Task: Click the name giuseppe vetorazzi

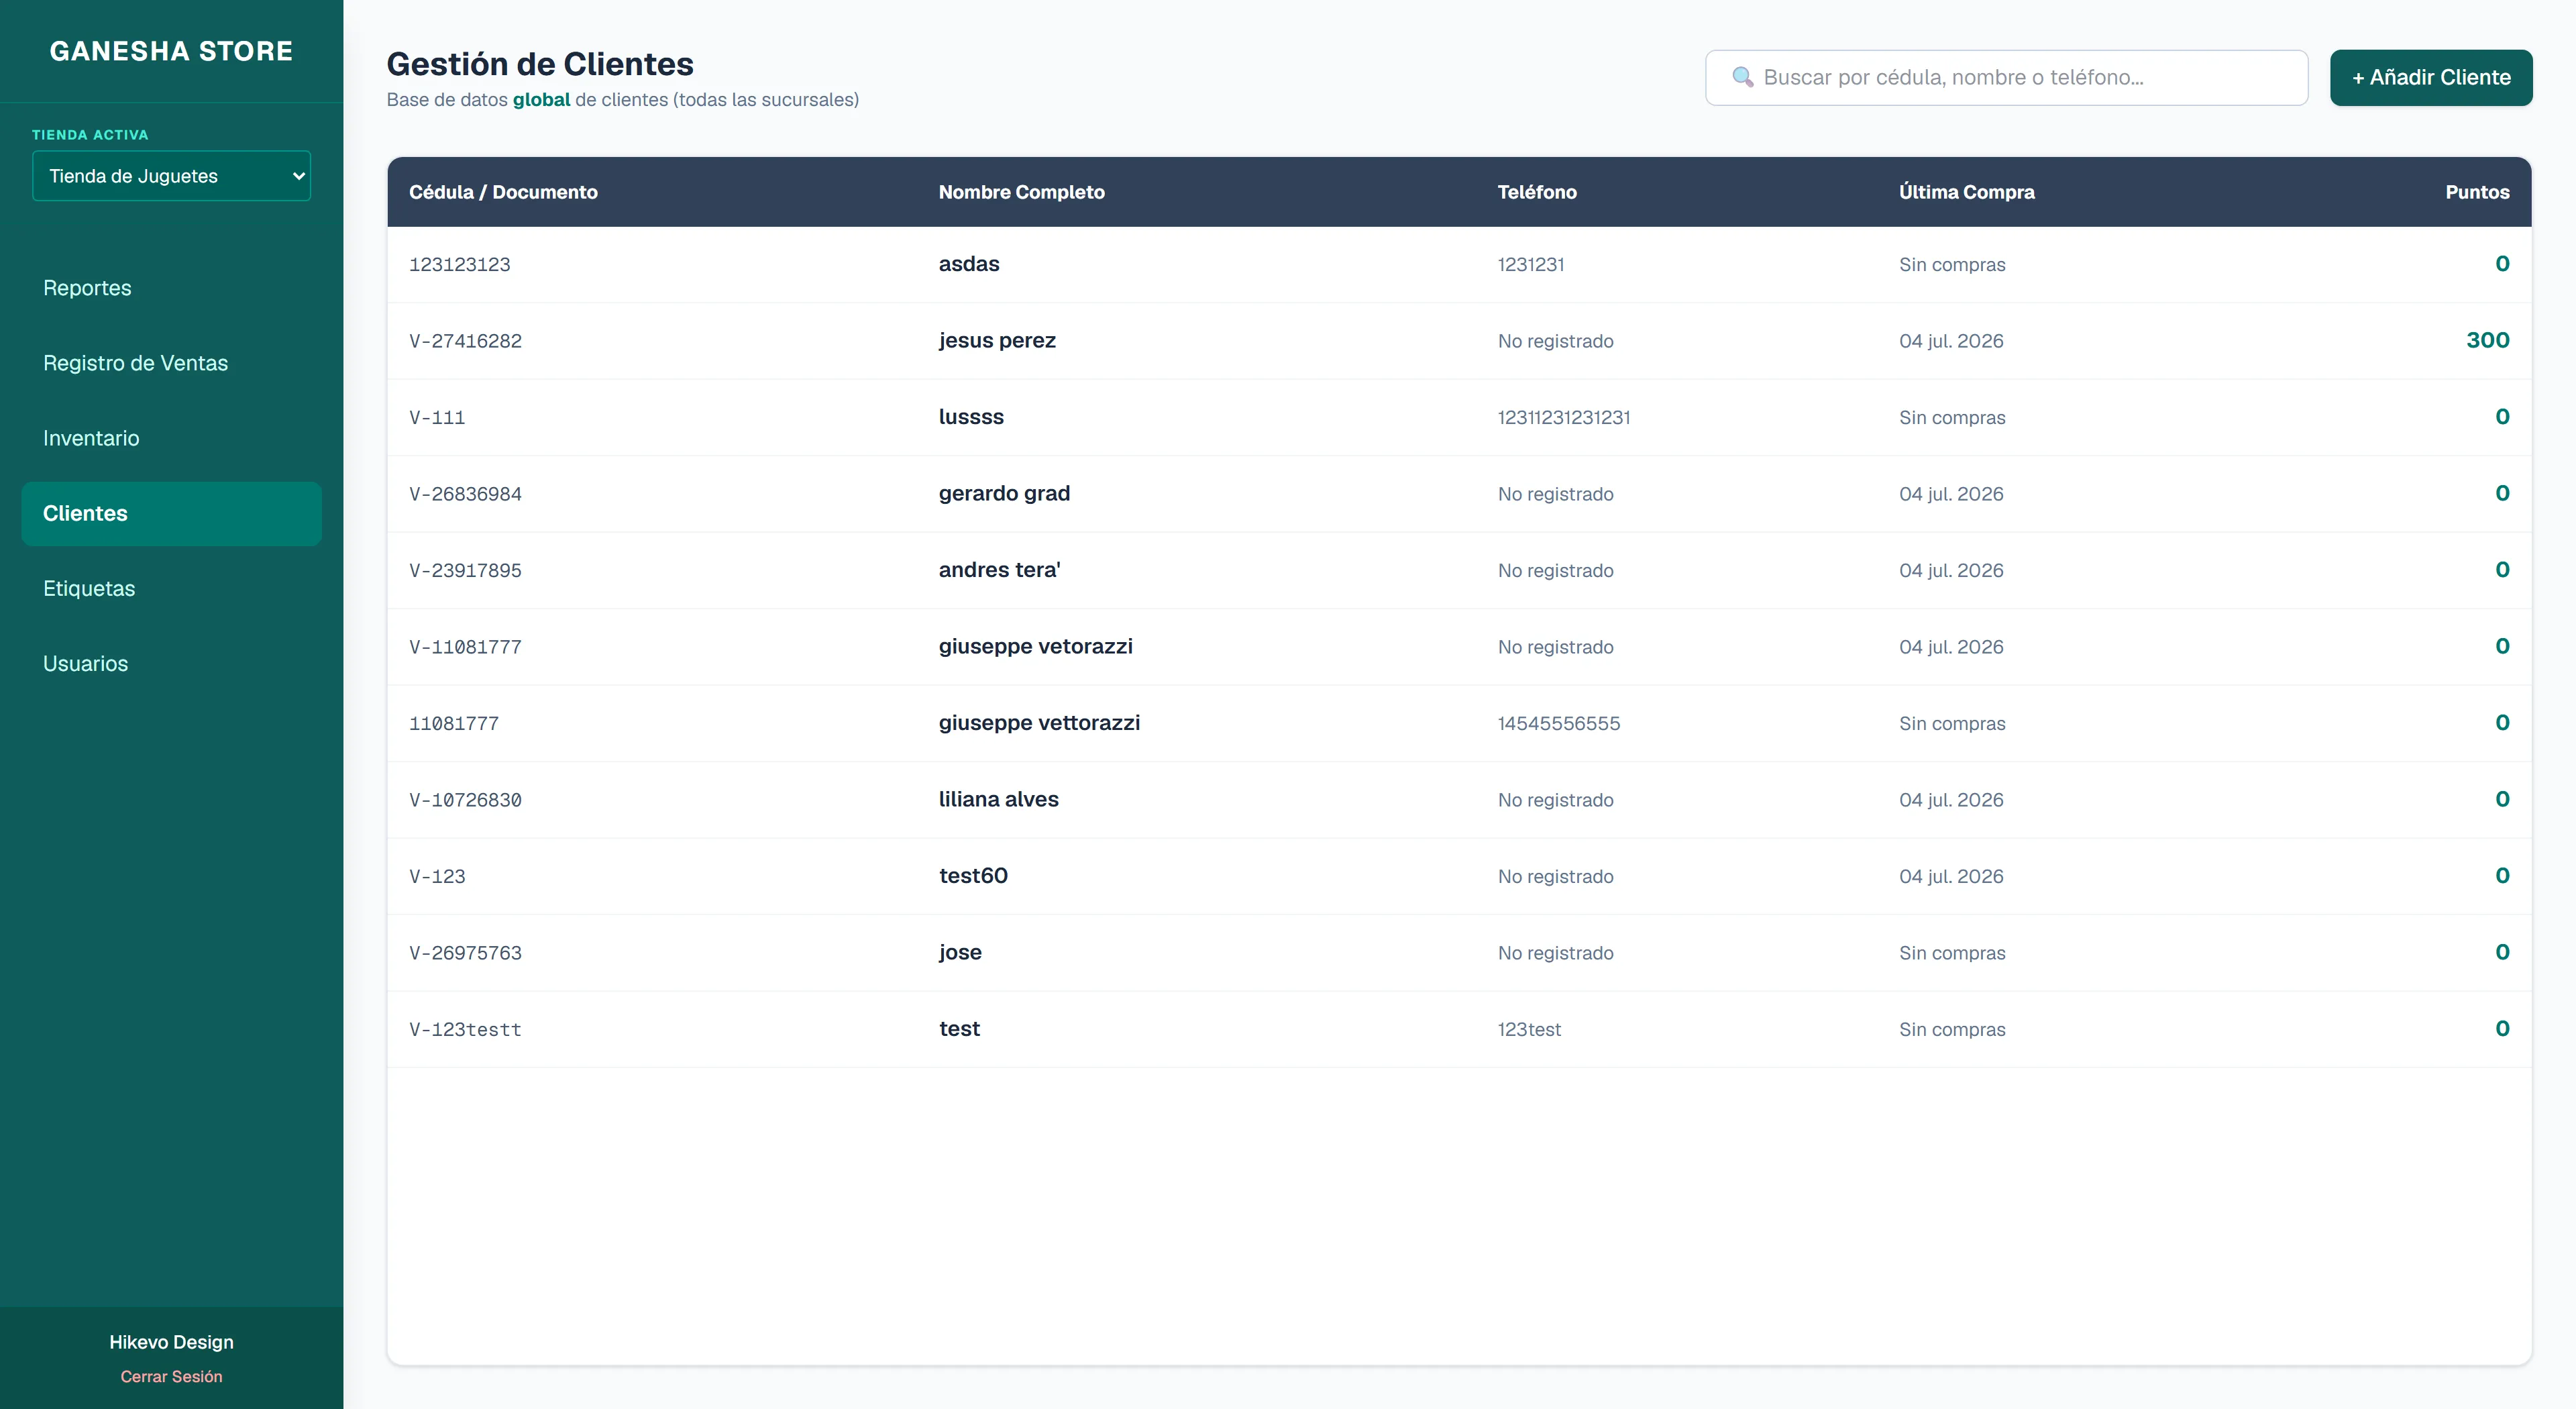Action: tap(1035, 647)
